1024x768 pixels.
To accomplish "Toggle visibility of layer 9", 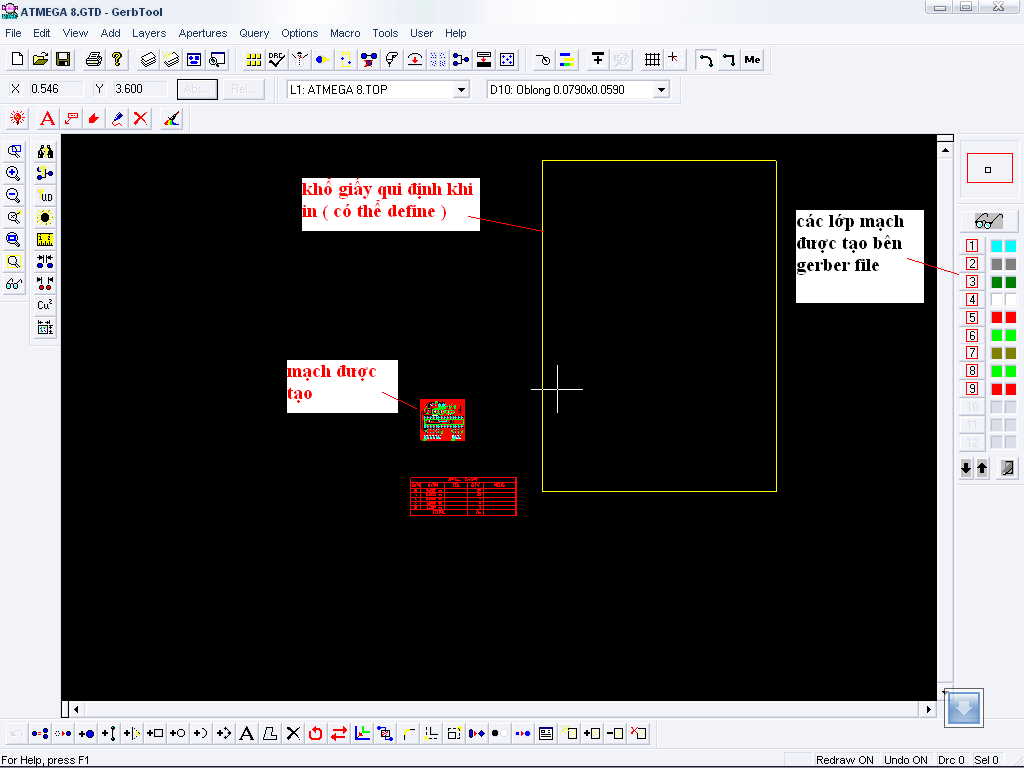I will (972, 389).
